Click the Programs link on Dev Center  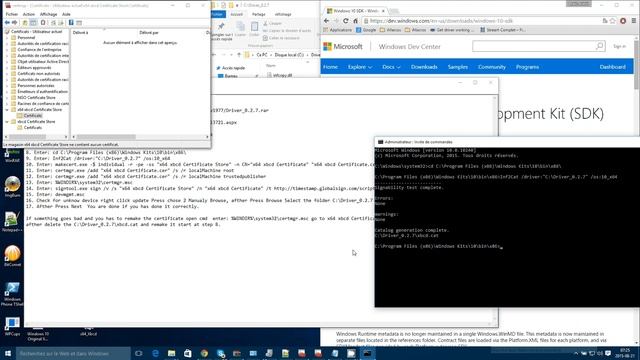527,67
